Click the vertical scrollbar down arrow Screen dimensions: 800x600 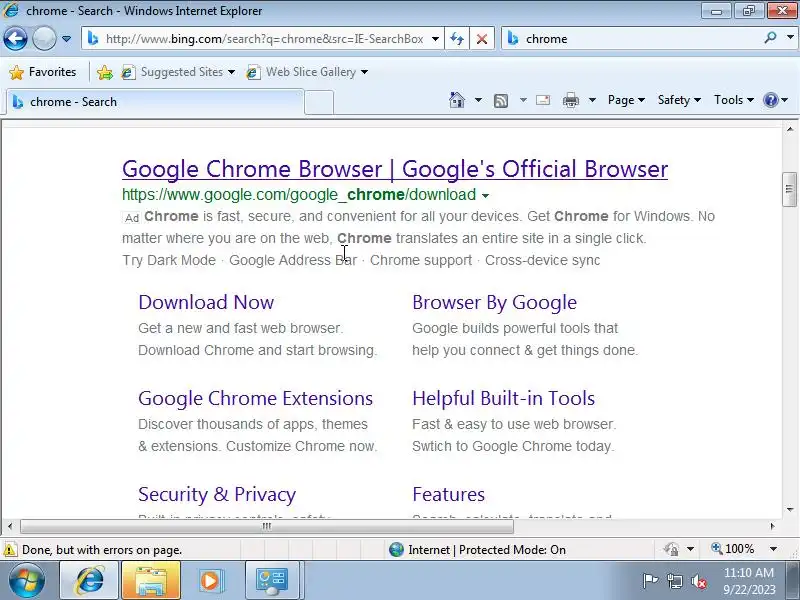790,510
